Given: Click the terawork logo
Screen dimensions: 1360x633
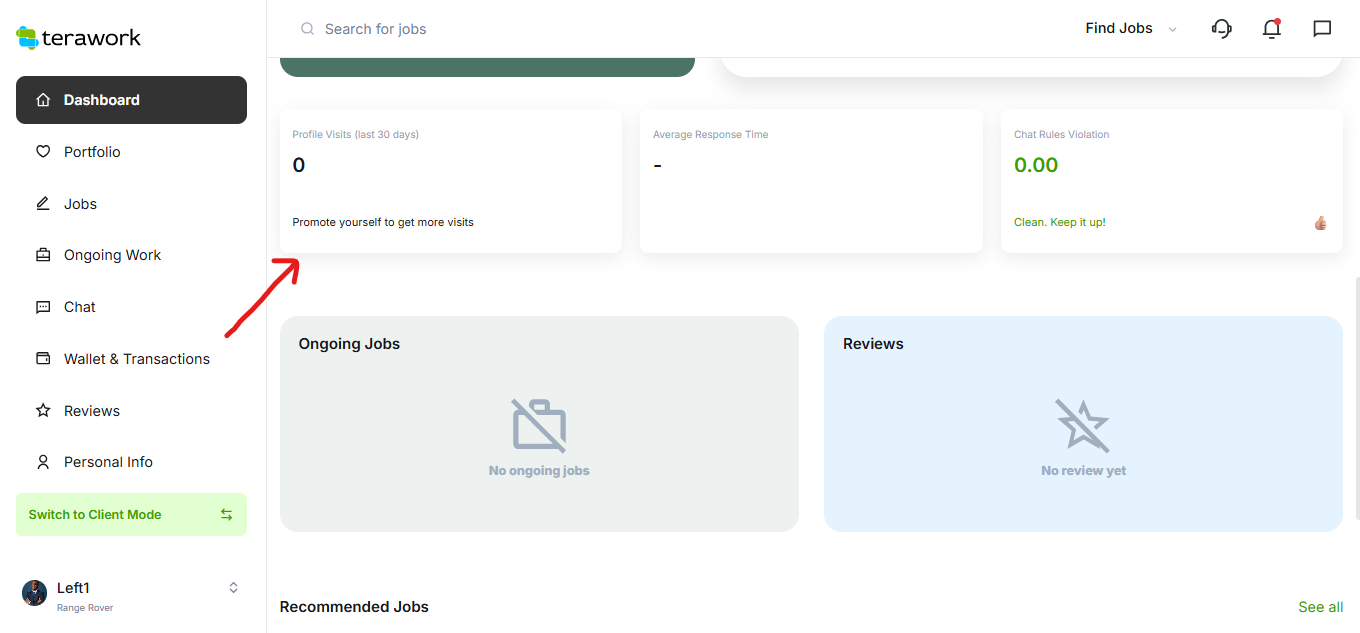Looking at the screenshot, I should pyautogui.click(x=79, y=38).
